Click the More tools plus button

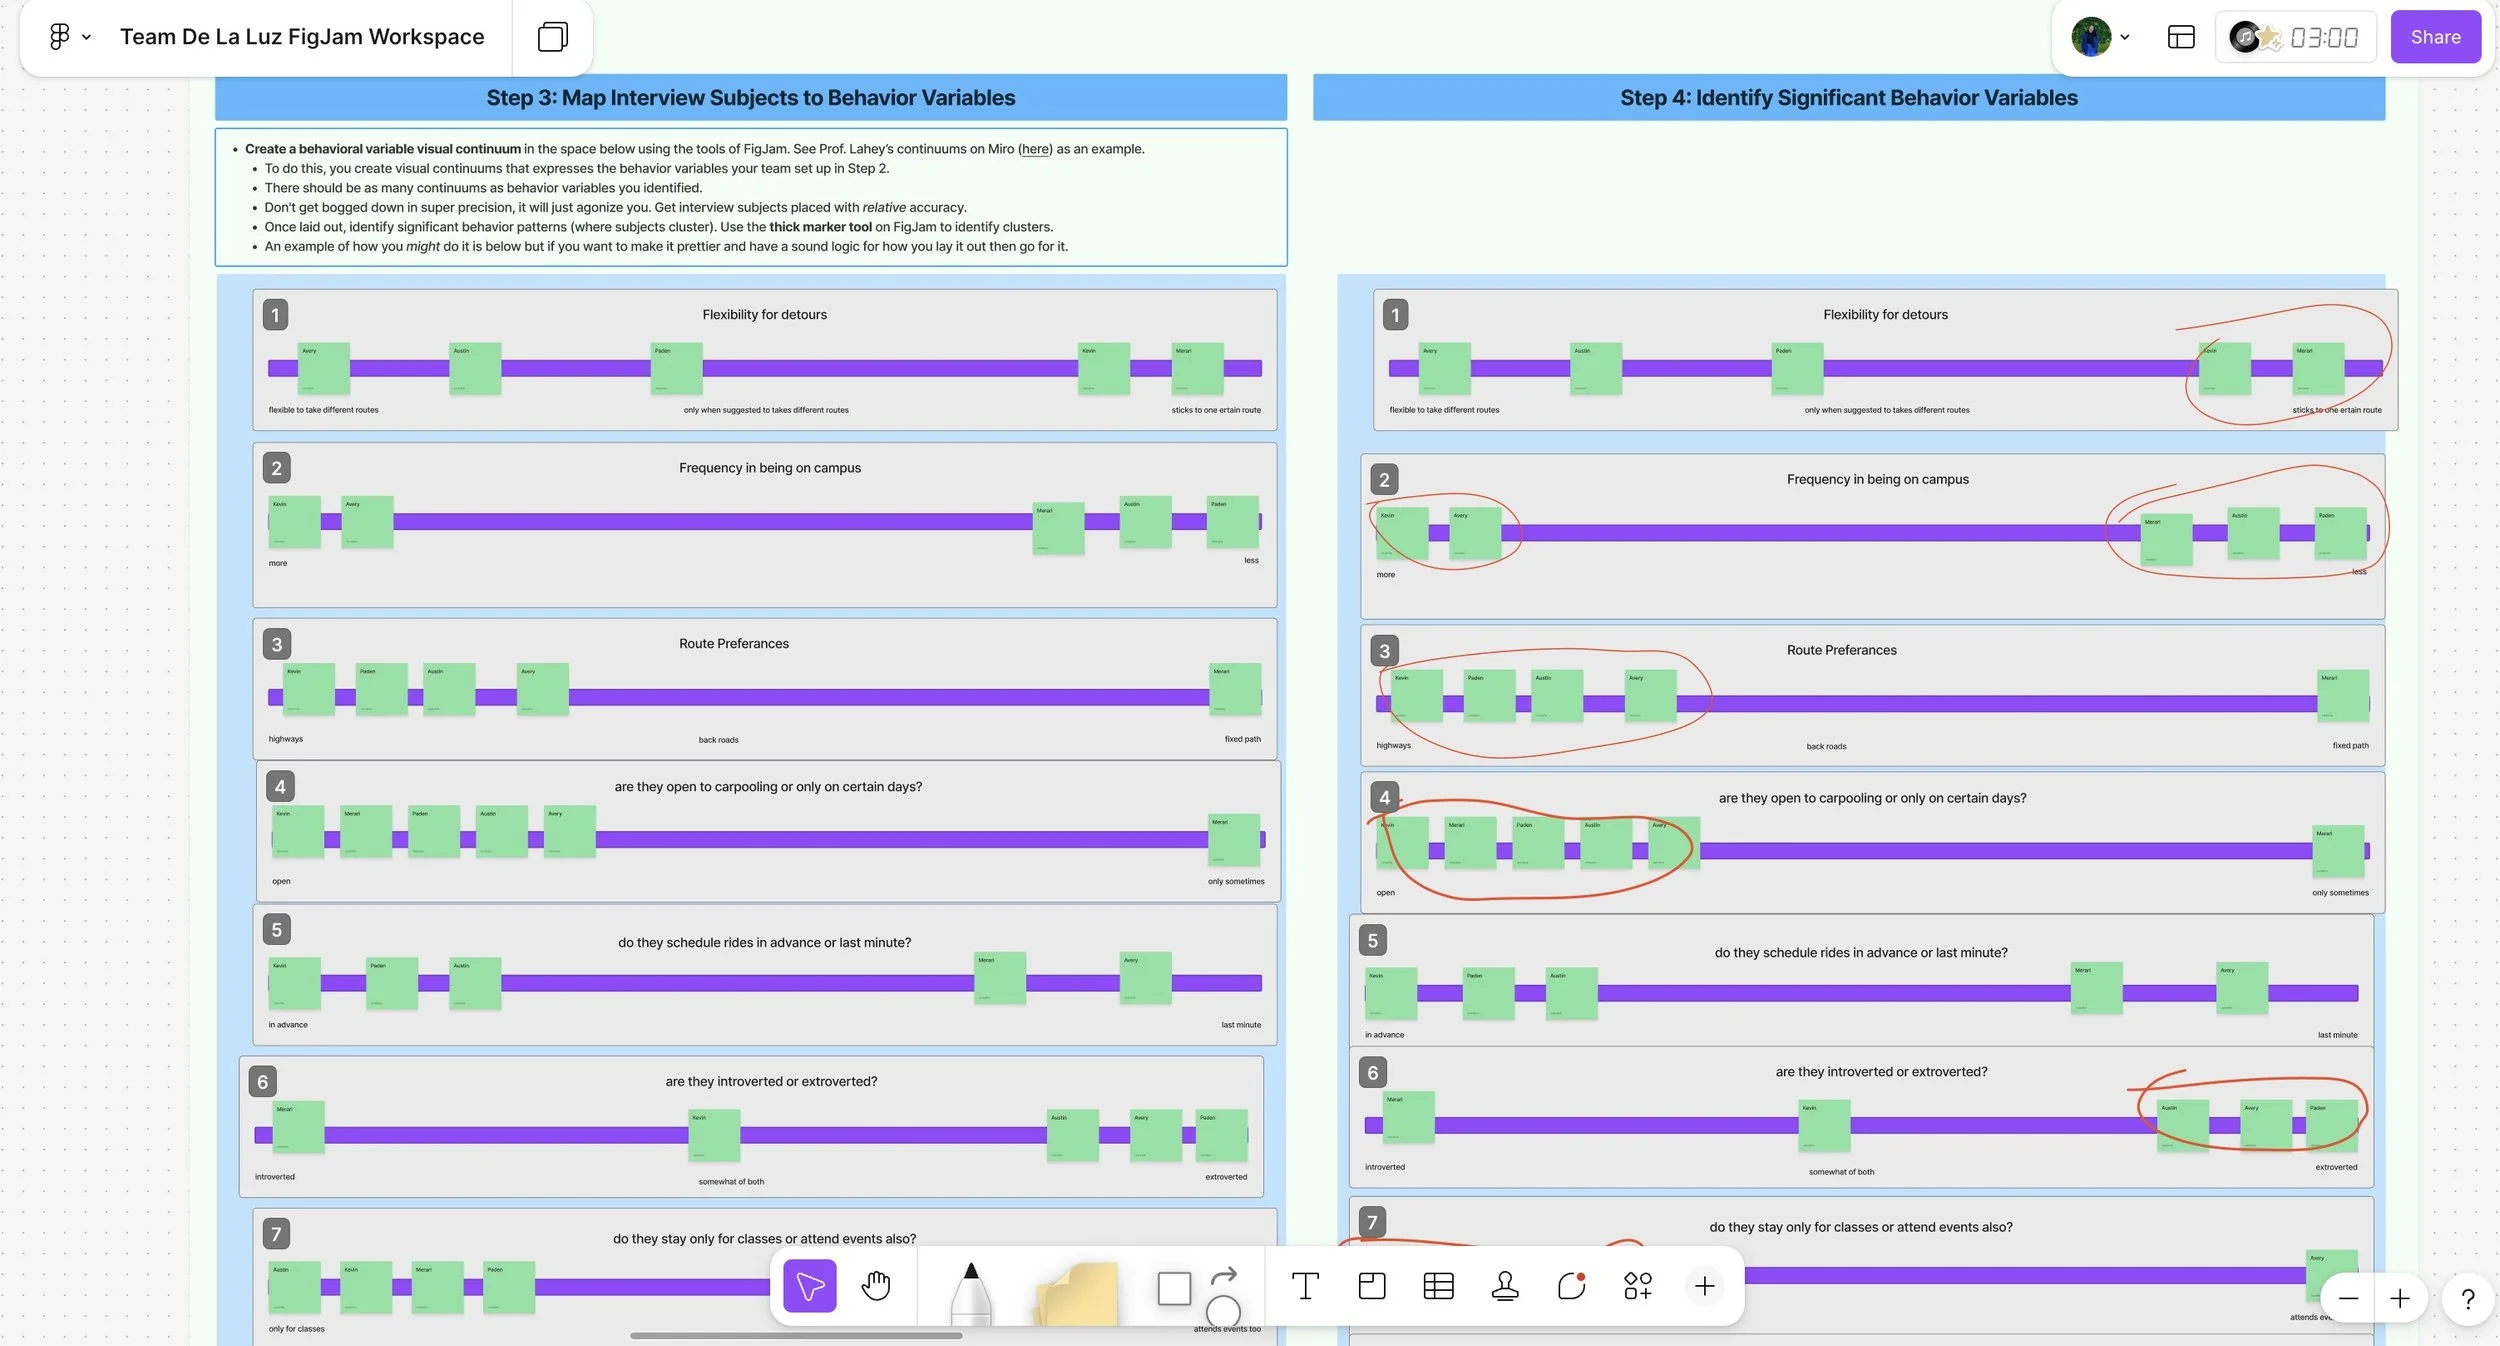click(1704, 1286)
